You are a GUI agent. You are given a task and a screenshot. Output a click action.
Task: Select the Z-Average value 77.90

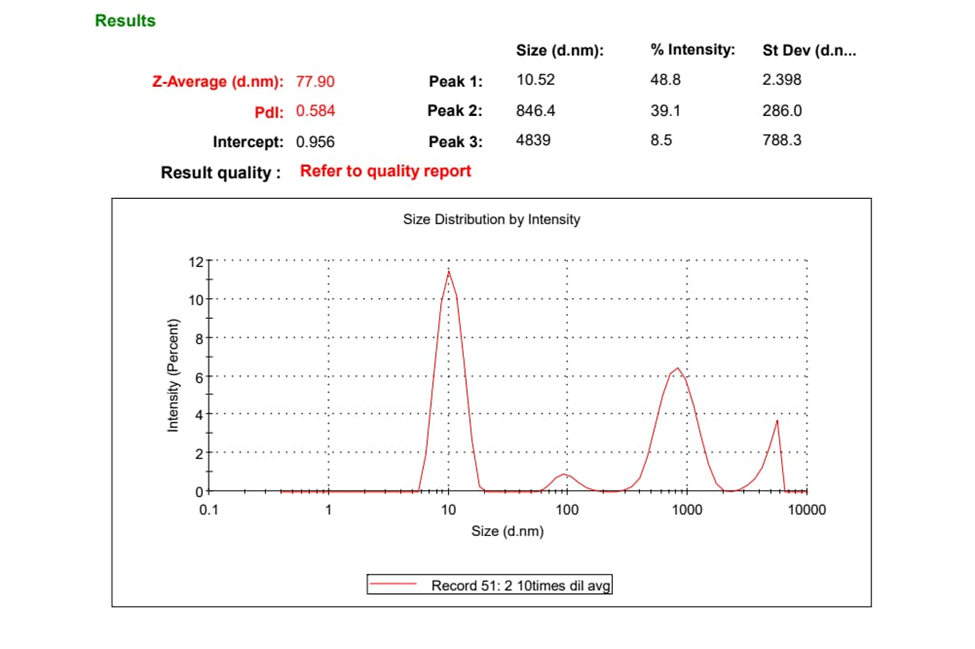315,81
